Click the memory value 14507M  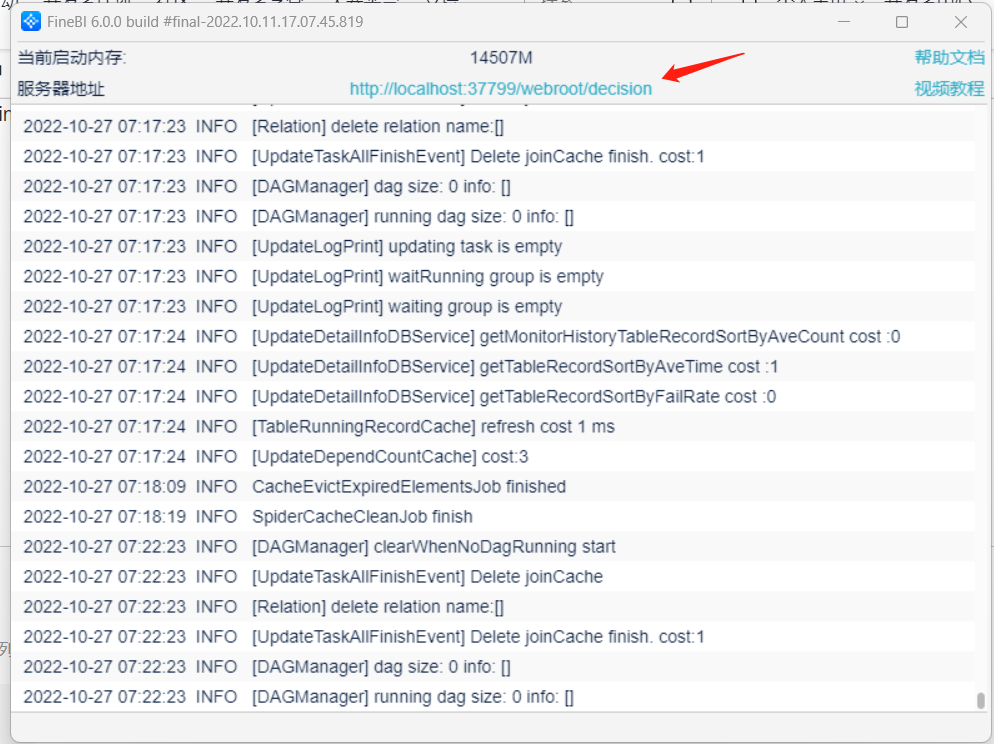[x=501, y=58]
